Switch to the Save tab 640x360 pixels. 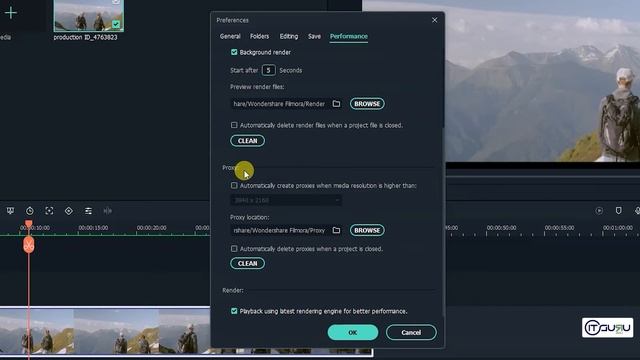(x=314, y=36)
